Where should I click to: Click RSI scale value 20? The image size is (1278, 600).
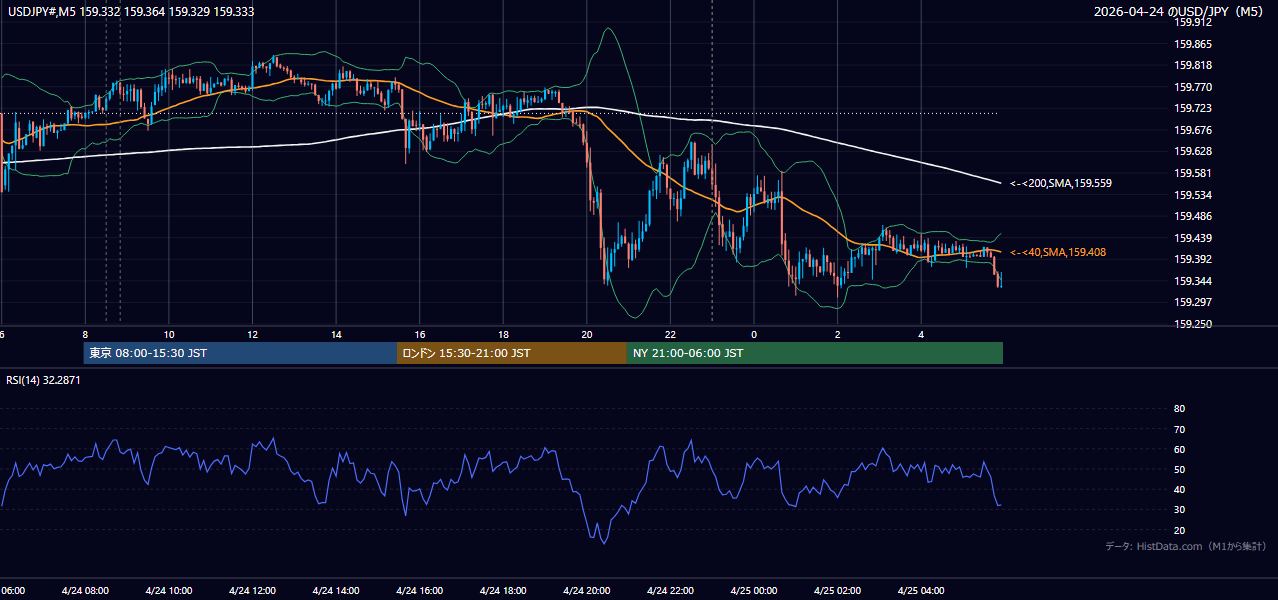(1179, 531)
